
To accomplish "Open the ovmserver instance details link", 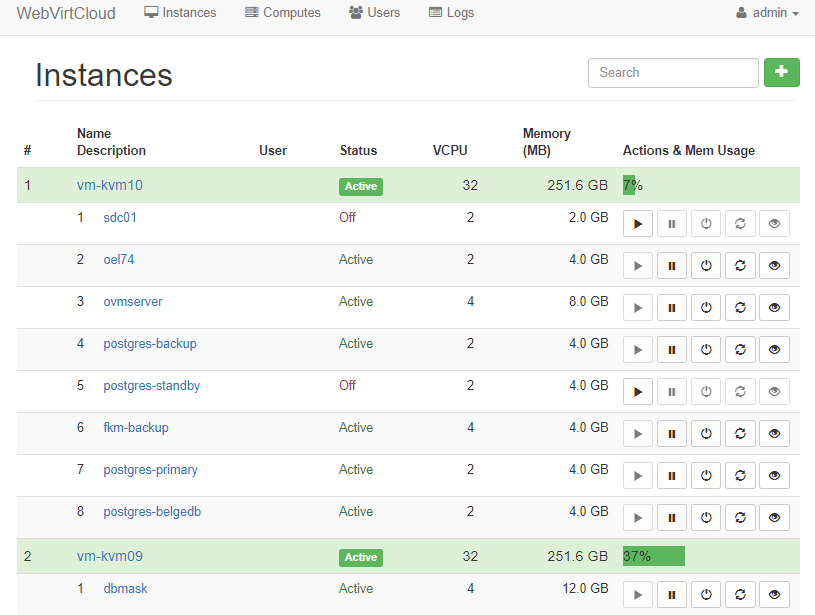I will [x=132, y=301].
